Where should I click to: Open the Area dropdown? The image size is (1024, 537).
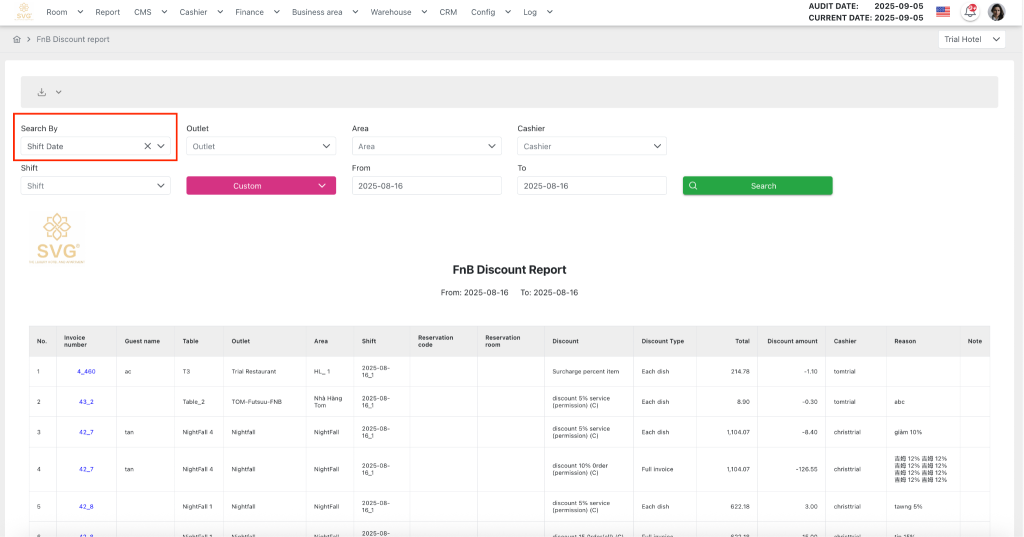coord(426,146)
